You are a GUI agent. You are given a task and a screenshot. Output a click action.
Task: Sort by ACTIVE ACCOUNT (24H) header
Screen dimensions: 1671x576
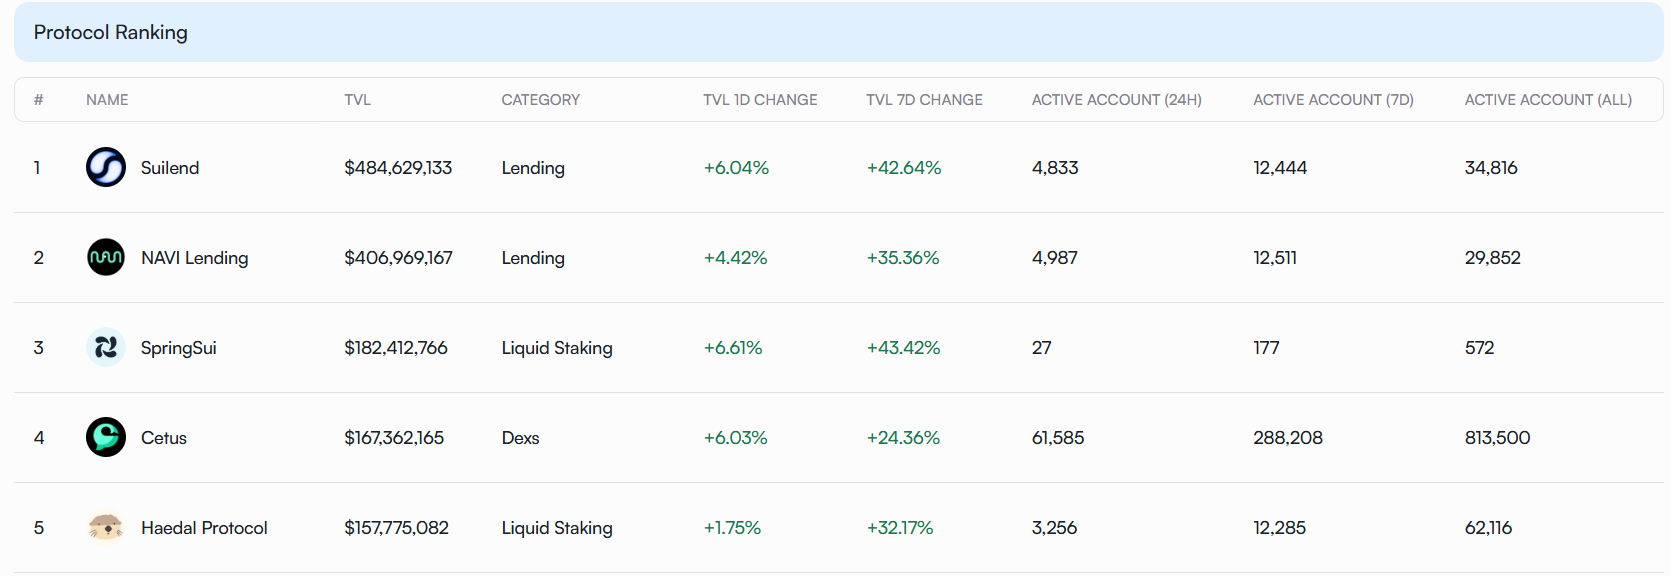[1116, 100]
